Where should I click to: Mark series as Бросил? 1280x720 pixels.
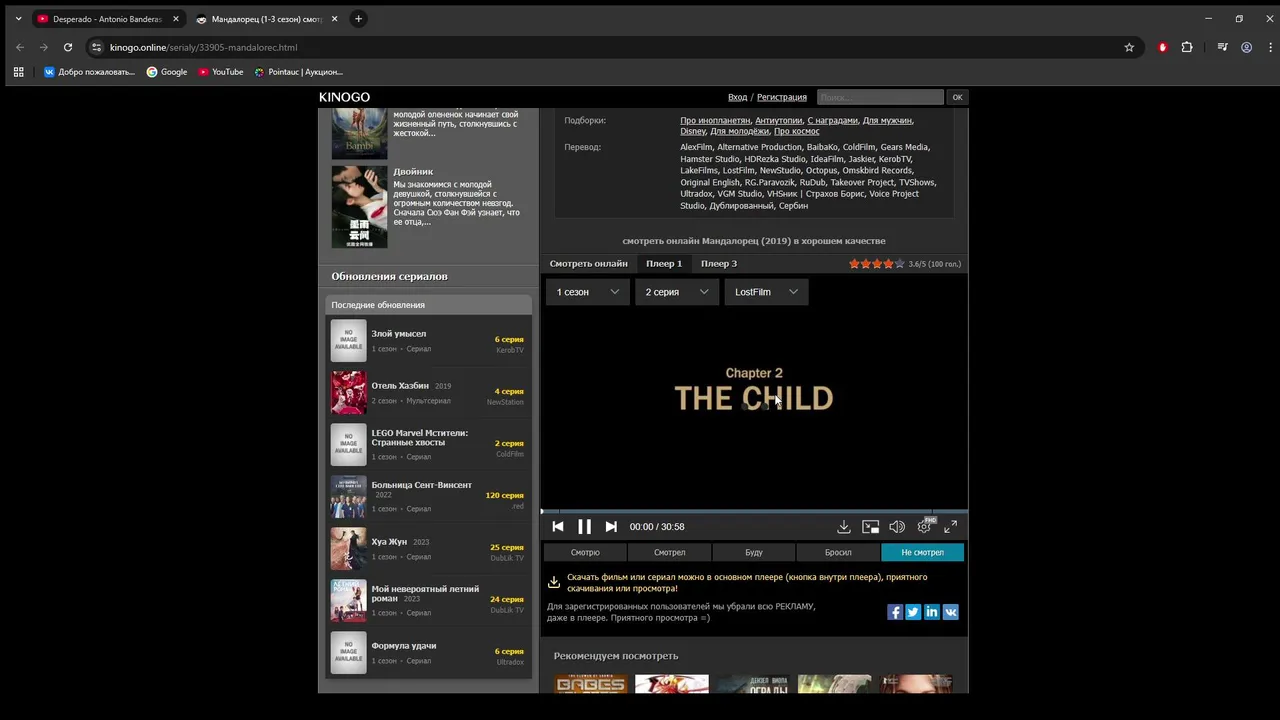[838, 552]
